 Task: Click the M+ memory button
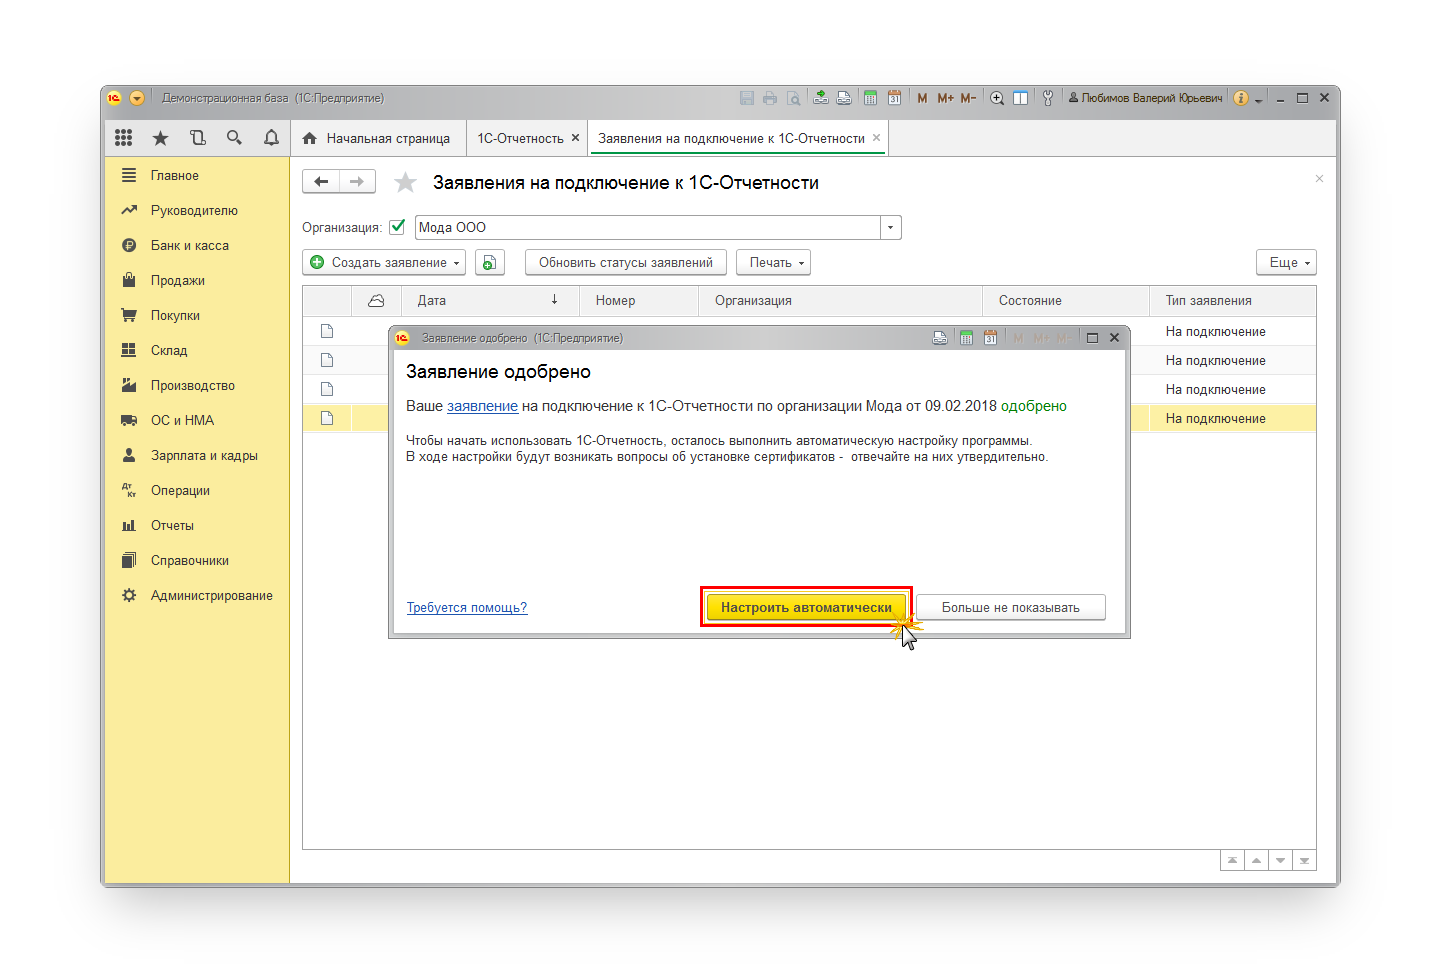(x=945, y=98)
